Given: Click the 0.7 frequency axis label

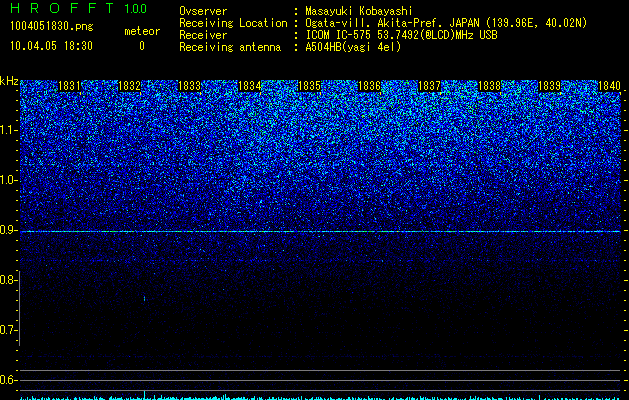Looking at the screenshot, I should [8, 330].
